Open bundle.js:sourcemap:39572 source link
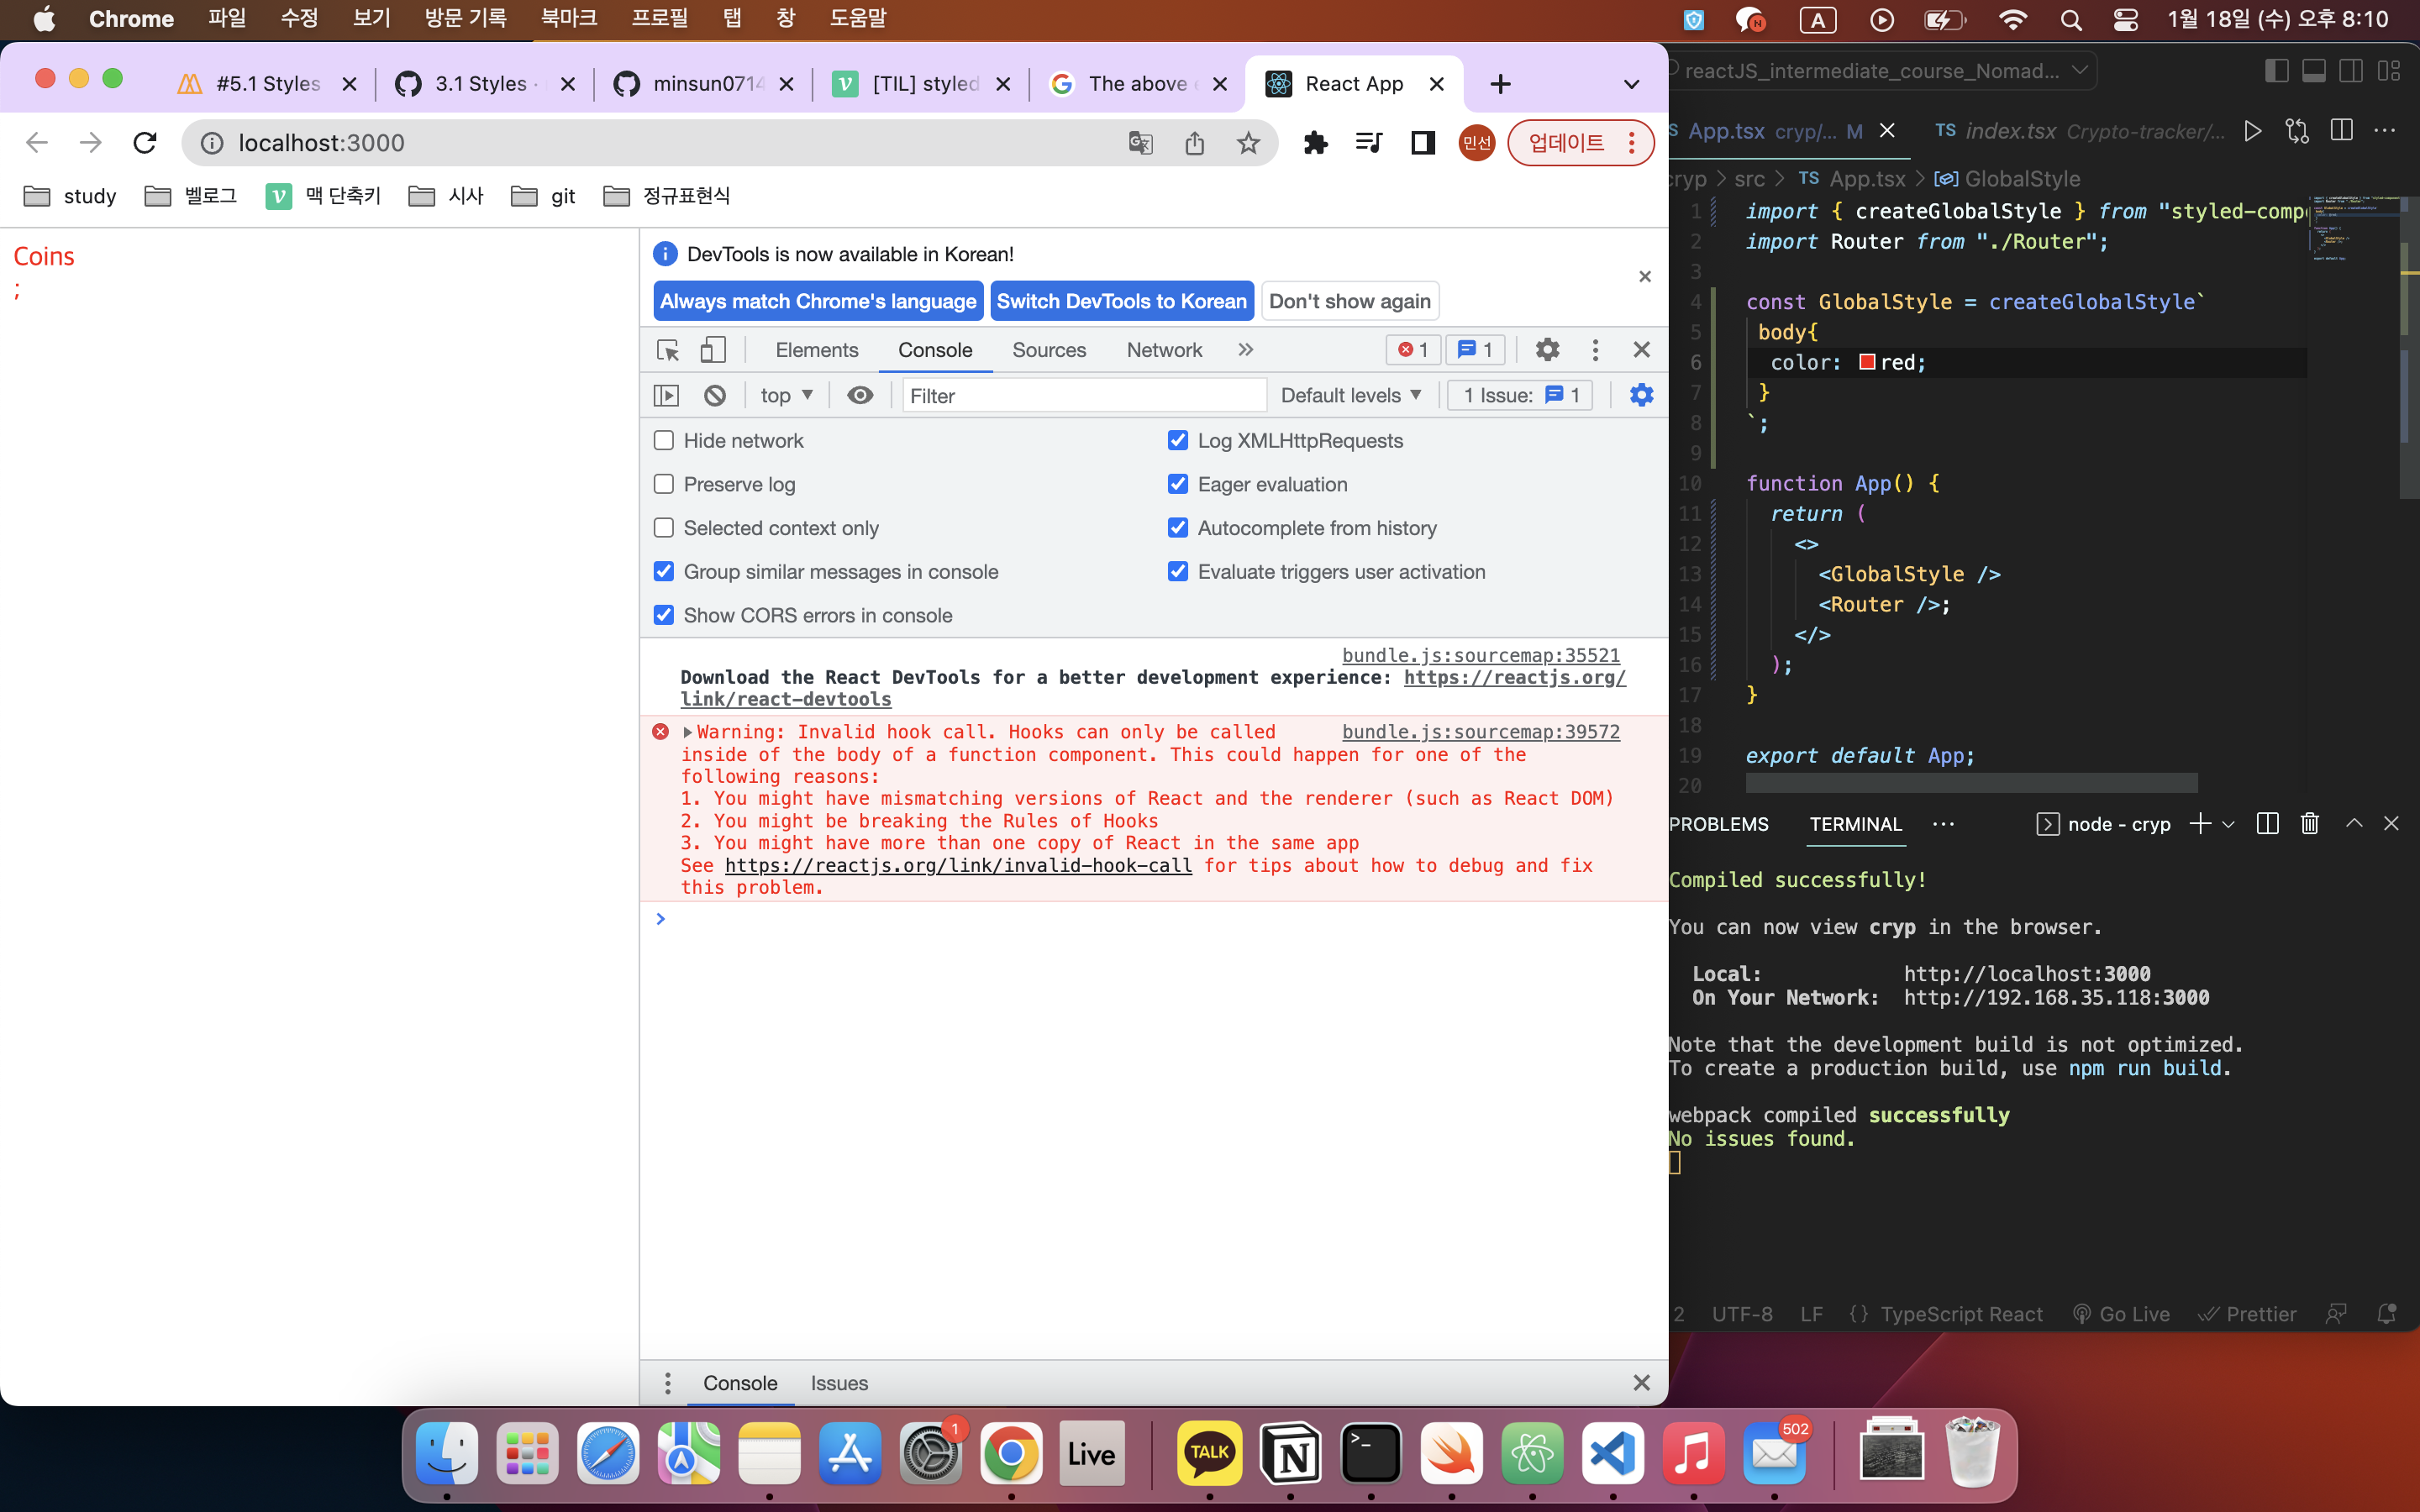The height and width of the screenshot is (1512, 2420). 1480,732
